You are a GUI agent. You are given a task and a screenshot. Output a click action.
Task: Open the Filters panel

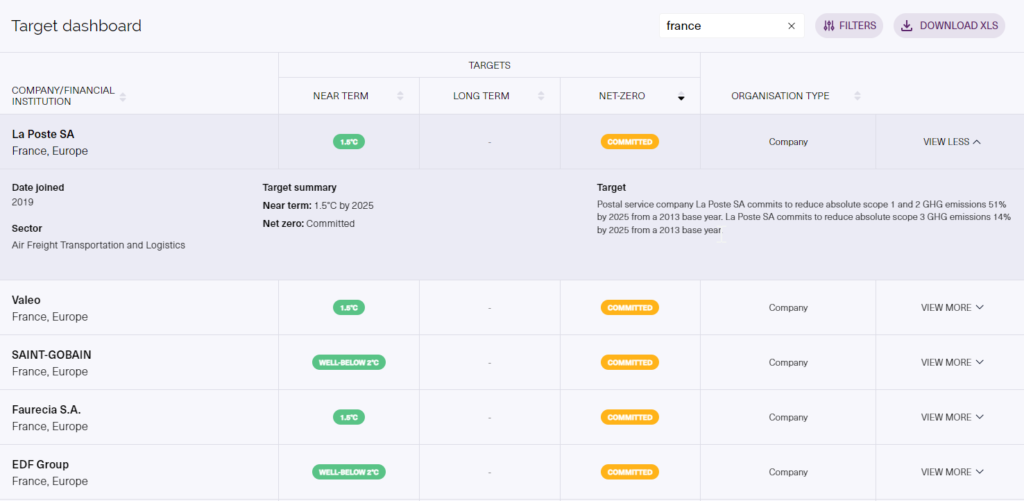tap(849, 26)
